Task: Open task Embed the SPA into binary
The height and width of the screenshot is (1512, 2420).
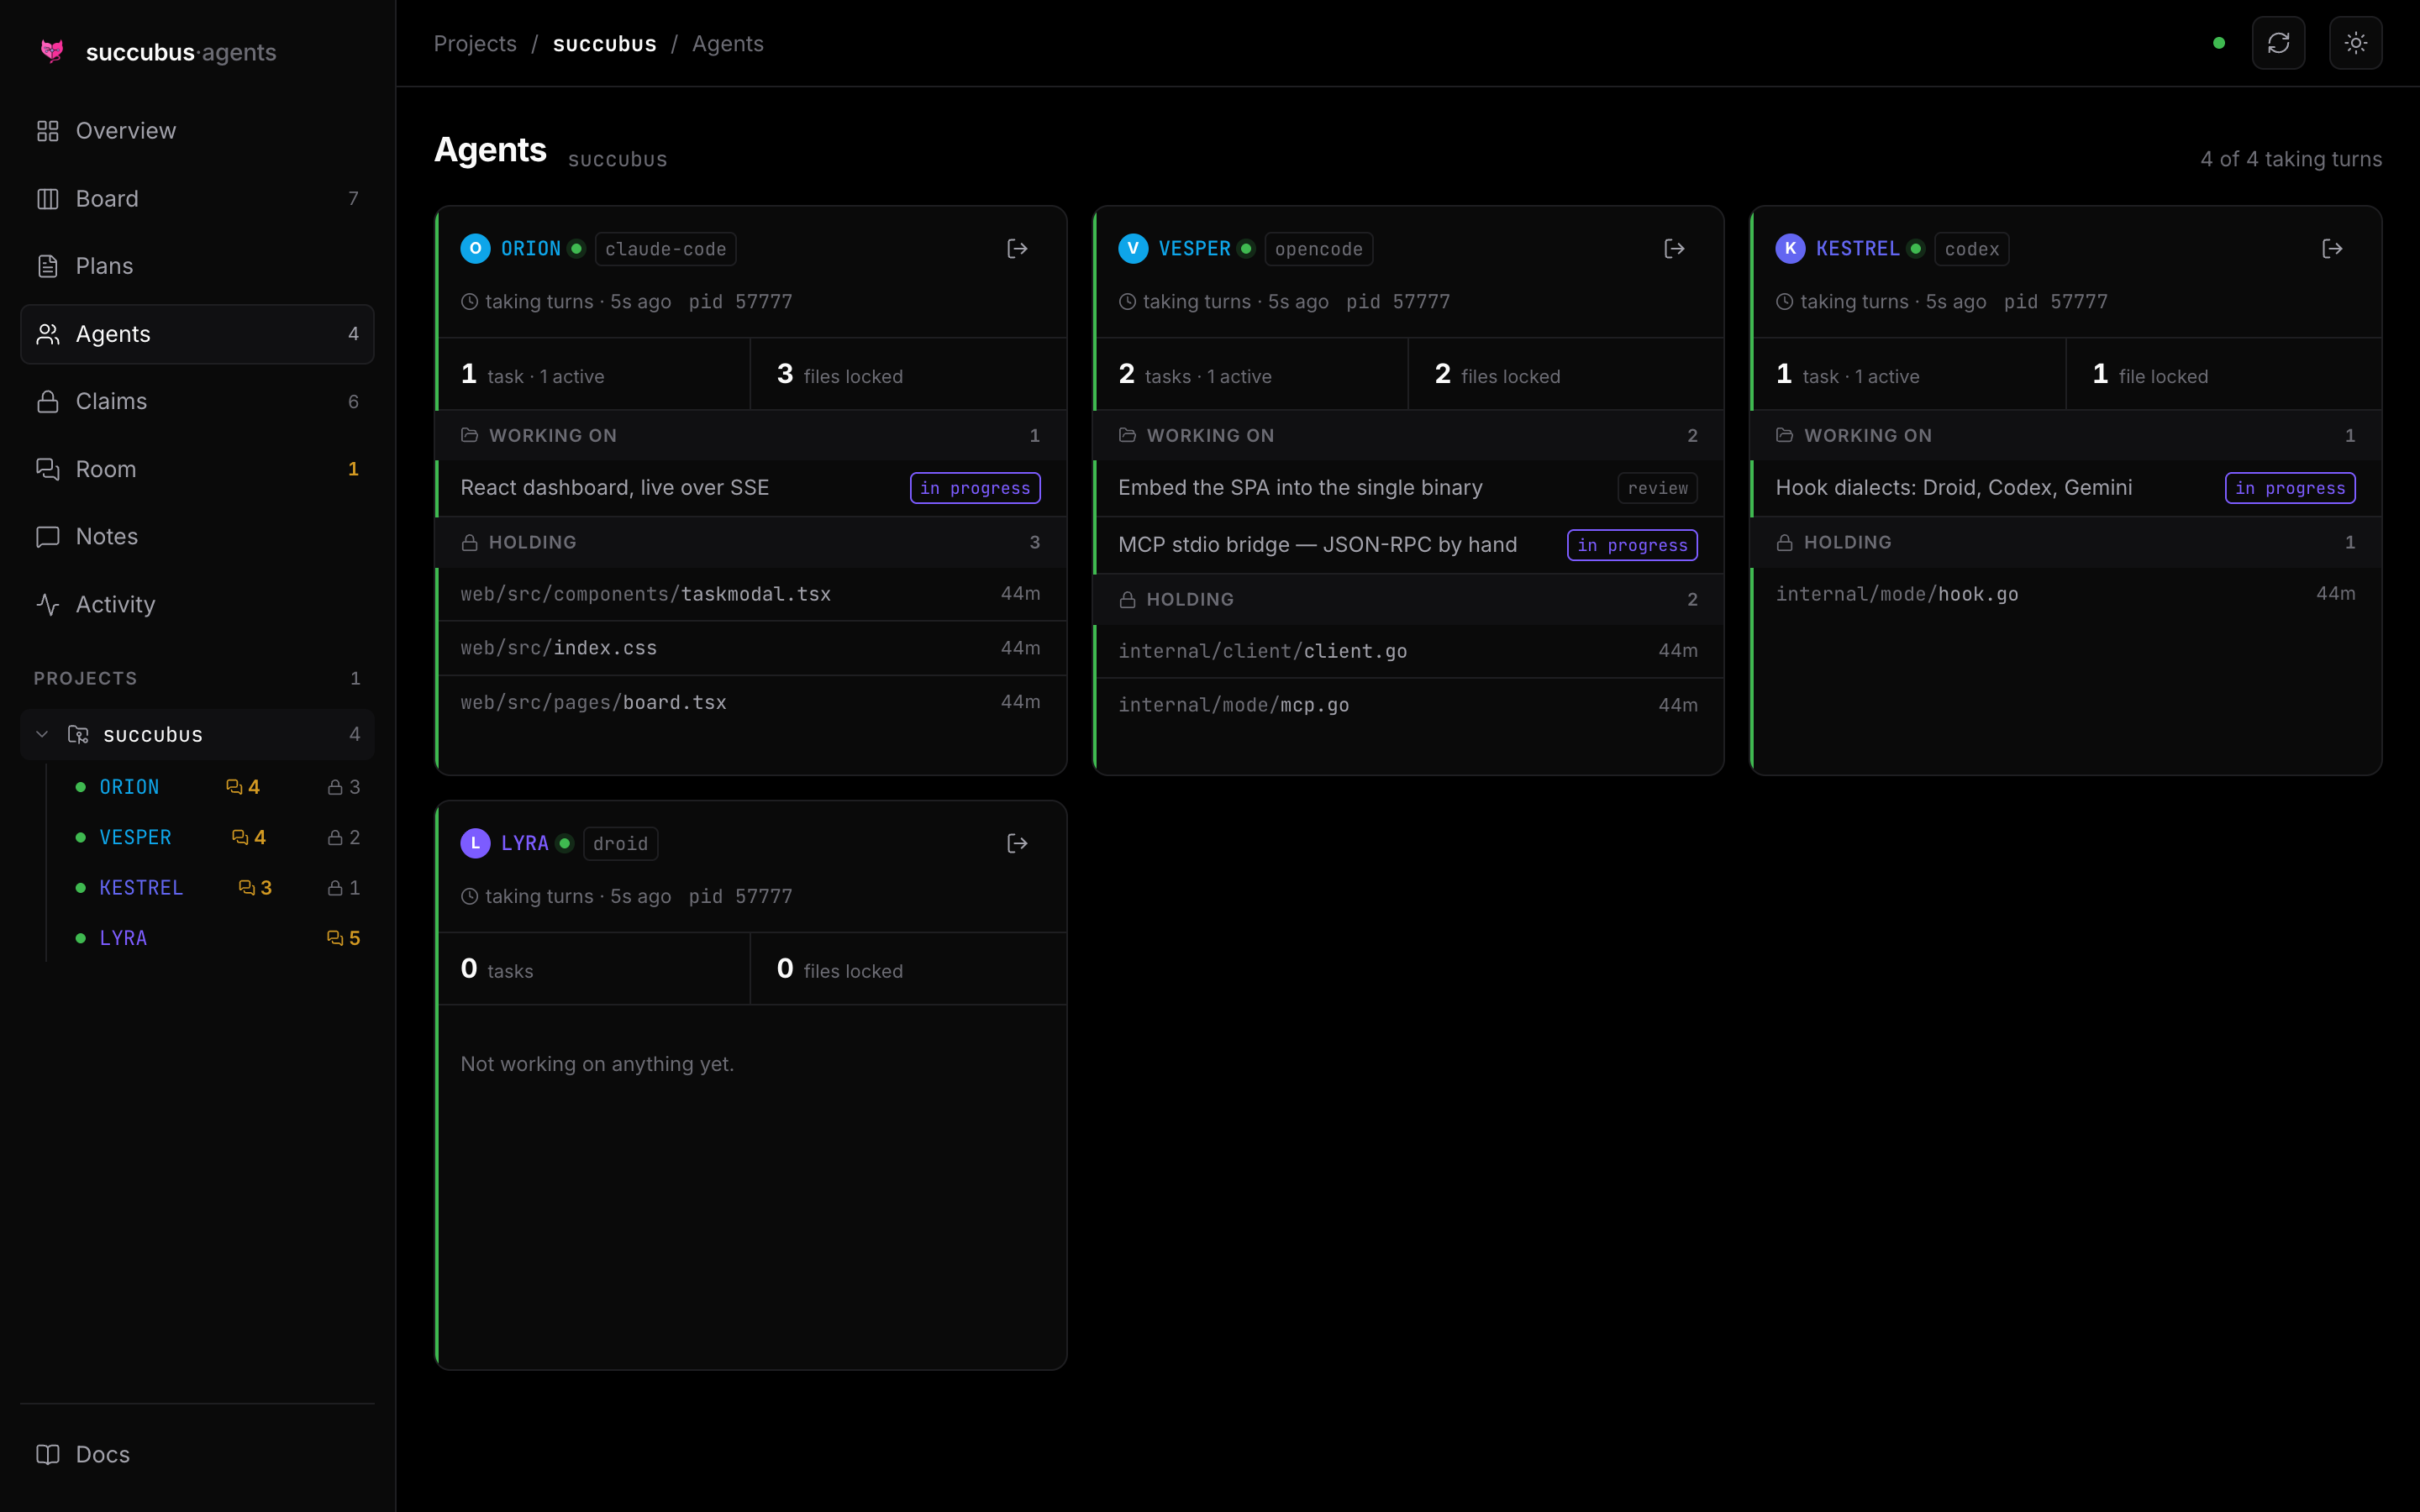Action: (x=1409, y=488)
